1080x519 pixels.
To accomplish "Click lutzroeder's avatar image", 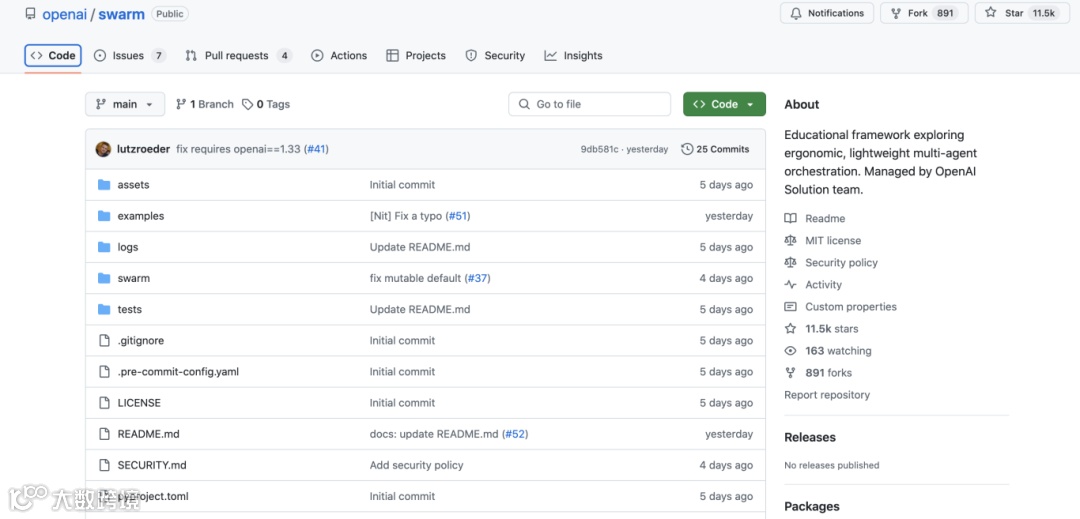I will pyautogui.click(x=103, y=149).
